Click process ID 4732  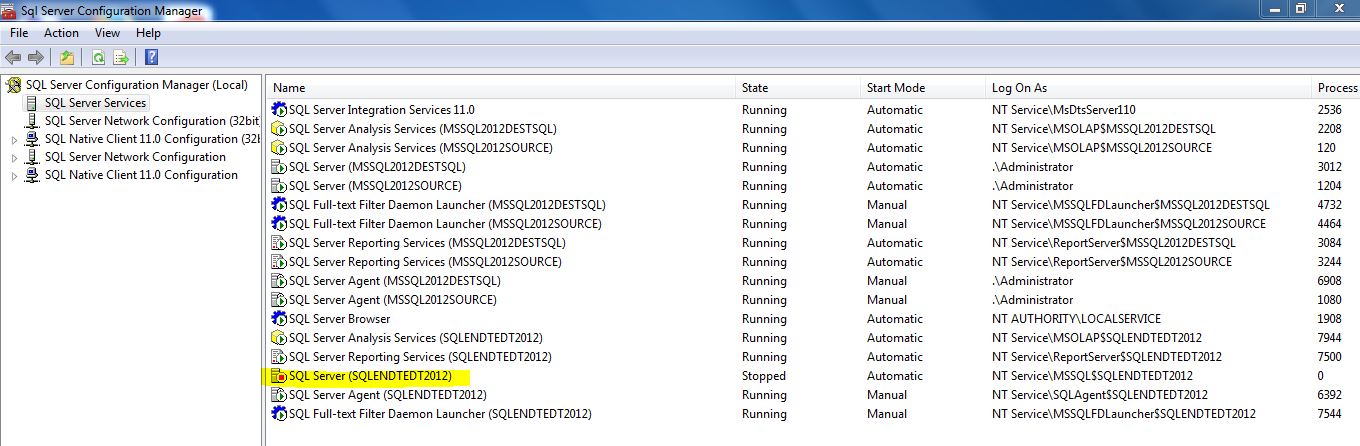coord(1329,205)
